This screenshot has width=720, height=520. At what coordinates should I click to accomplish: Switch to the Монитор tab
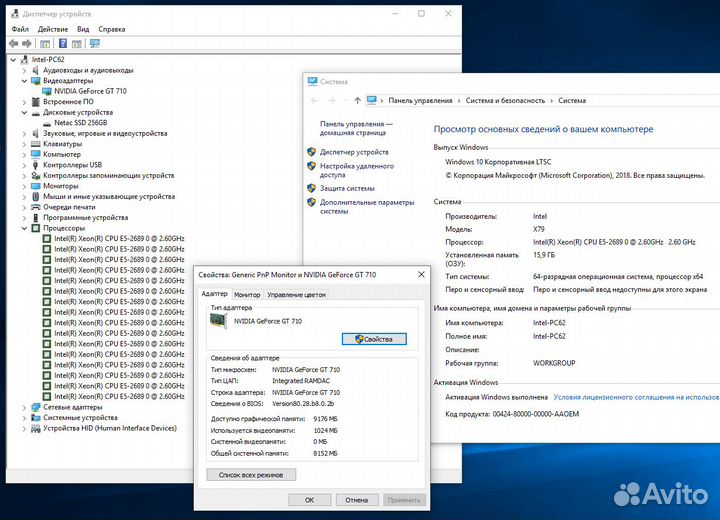coord(247,295)
